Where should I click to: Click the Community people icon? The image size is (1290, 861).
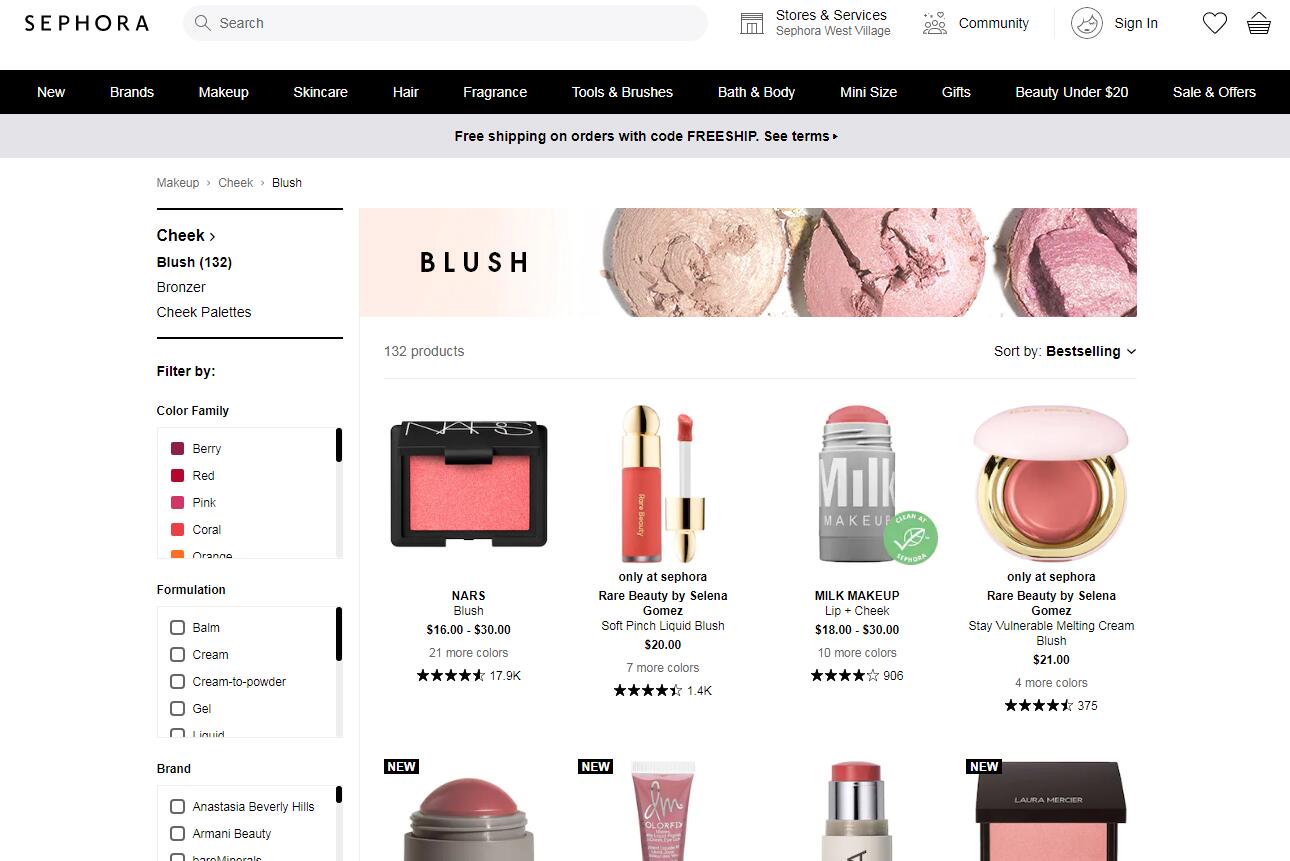point(935,23)
